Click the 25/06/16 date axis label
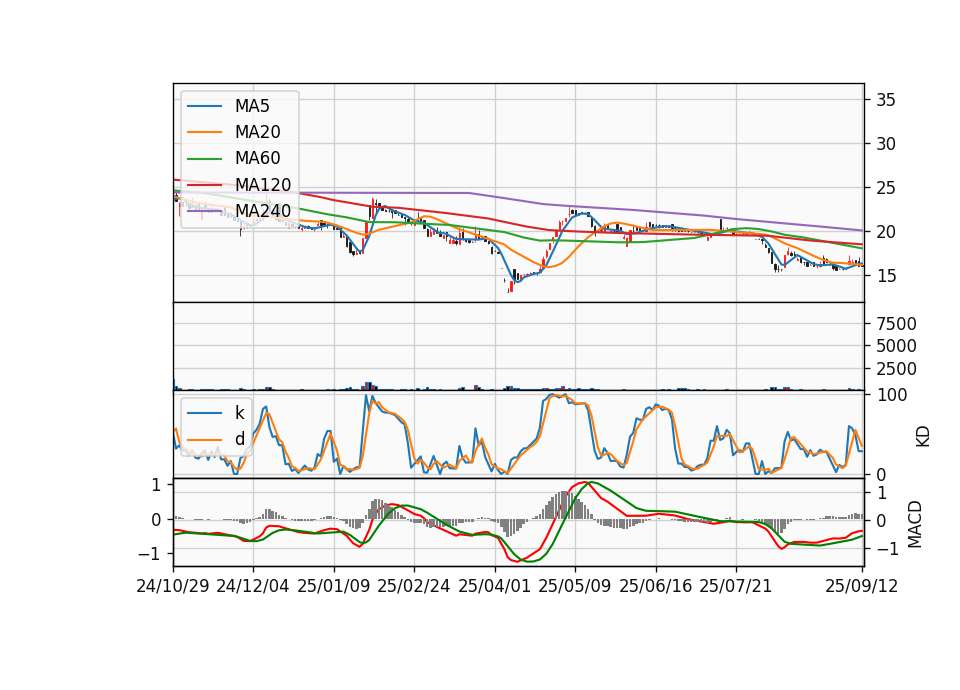This screenshot has width=960, height=690. click(x=656, y=586)
